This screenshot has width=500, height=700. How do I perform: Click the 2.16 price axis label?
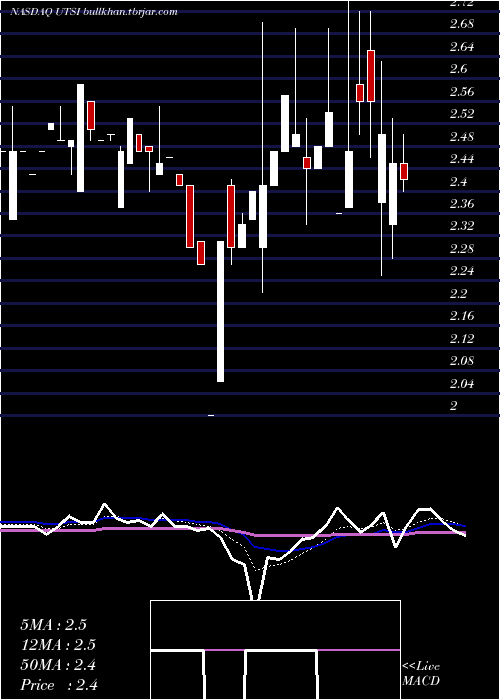click(x=462, y=316)
